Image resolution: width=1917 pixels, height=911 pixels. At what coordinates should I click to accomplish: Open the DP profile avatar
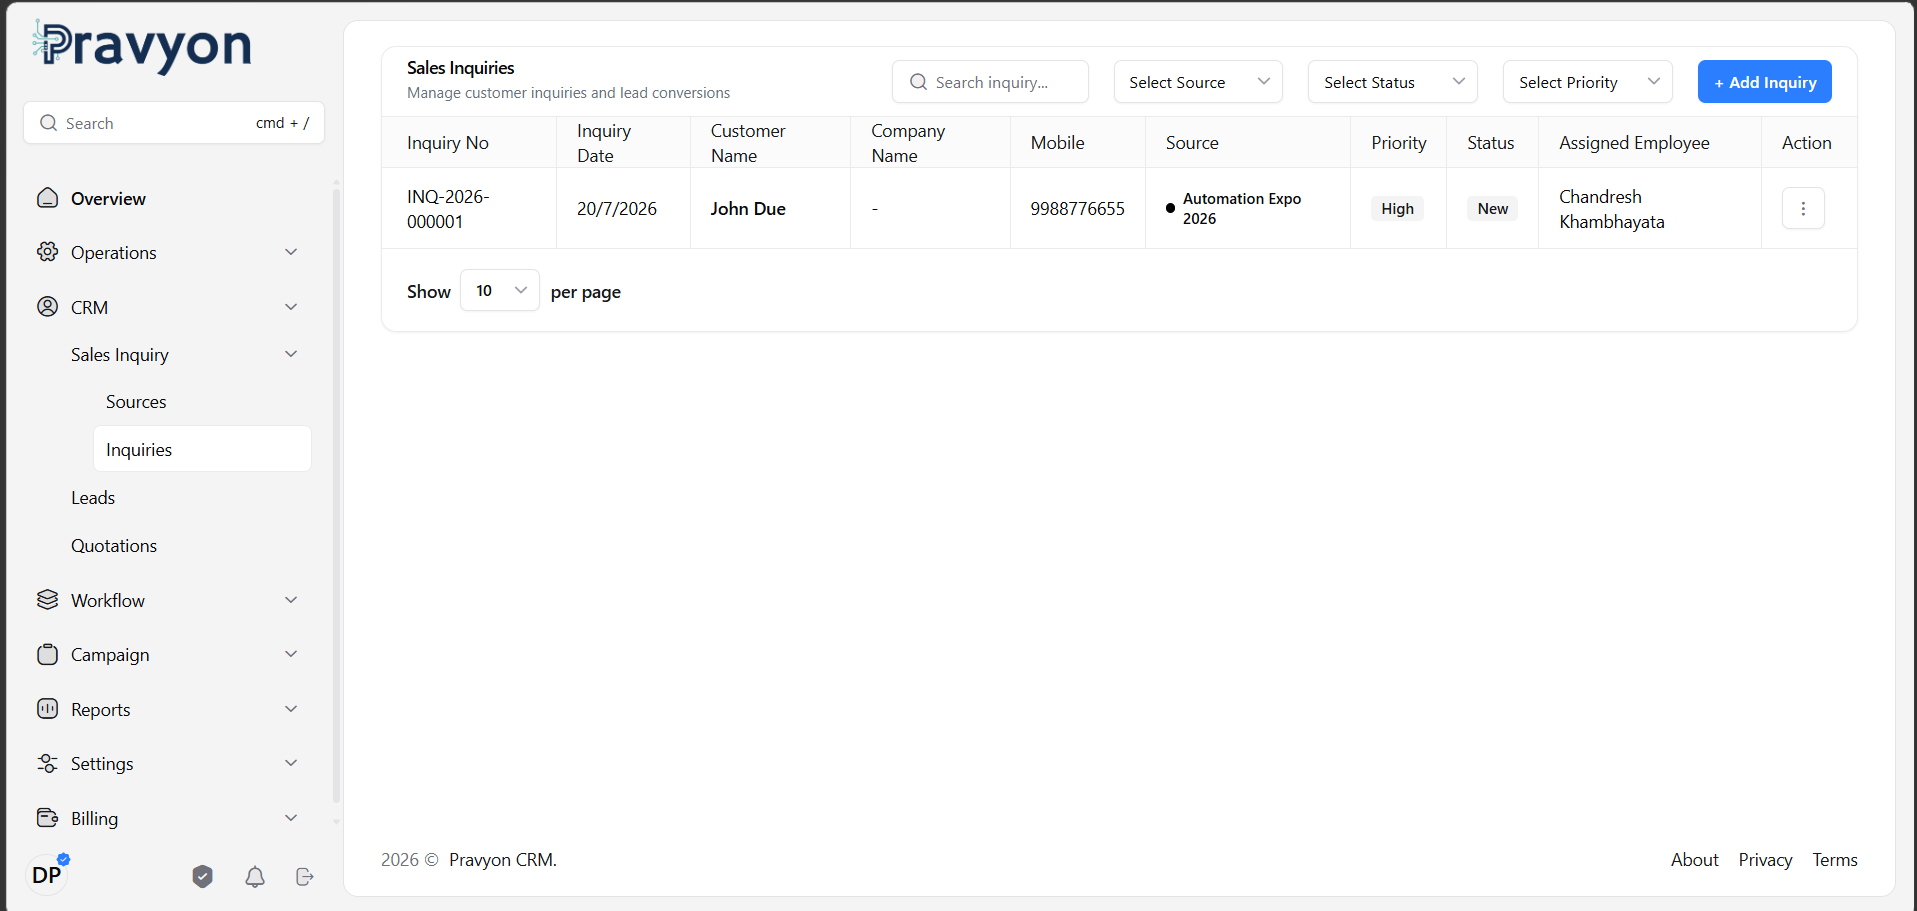coord(47,875)
